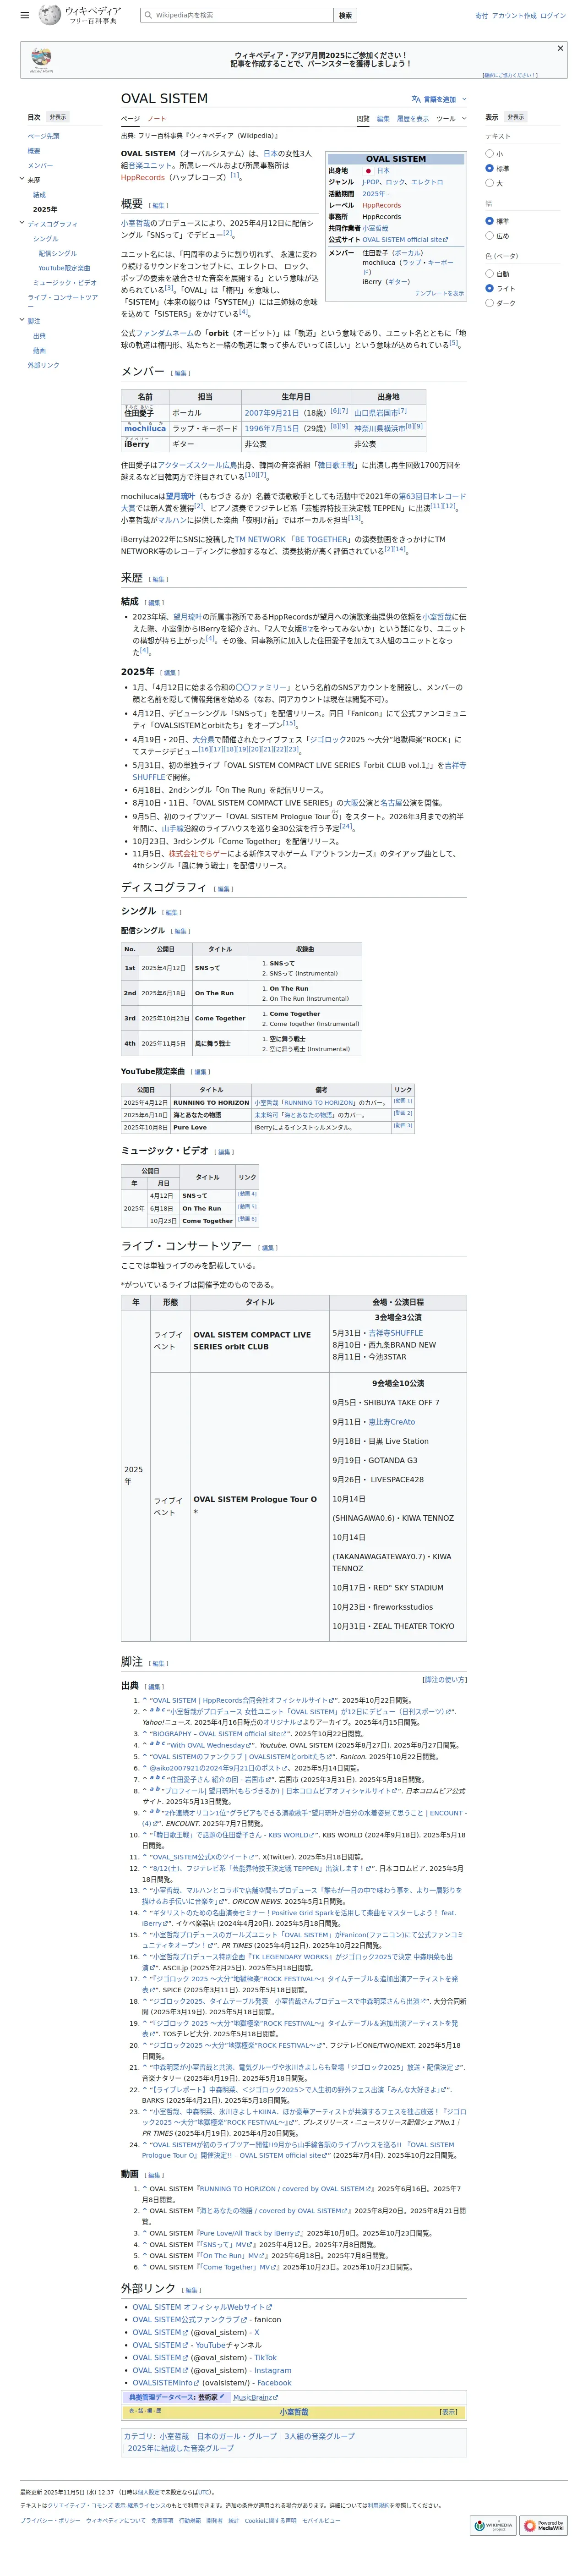The width and height of the screenshot is (588, 2576).
Task: Open 動画 4 reference link for SNSって
Action: 247,1193
